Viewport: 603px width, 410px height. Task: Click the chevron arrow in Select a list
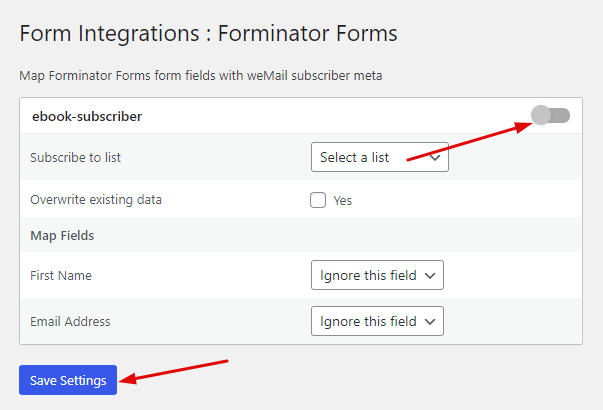pos(435,158)
